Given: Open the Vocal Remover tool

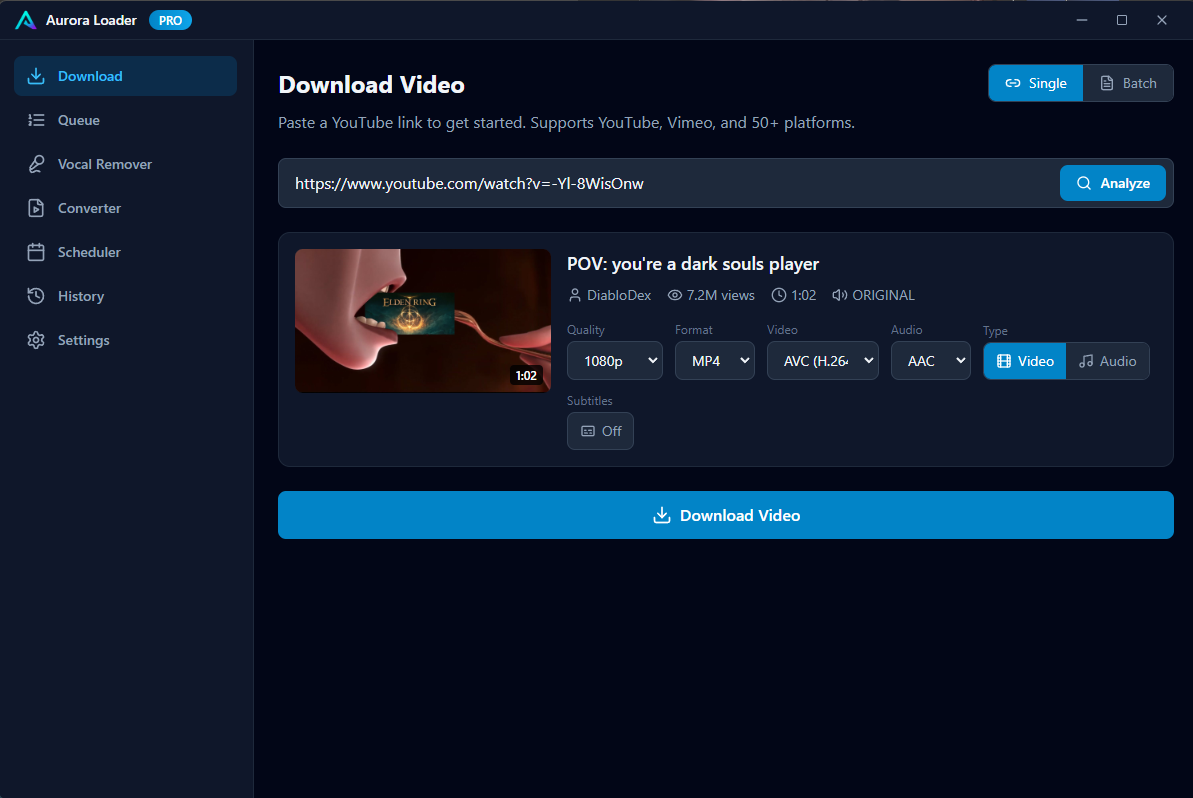Looking at the screenshot, I should pos(102,164).
